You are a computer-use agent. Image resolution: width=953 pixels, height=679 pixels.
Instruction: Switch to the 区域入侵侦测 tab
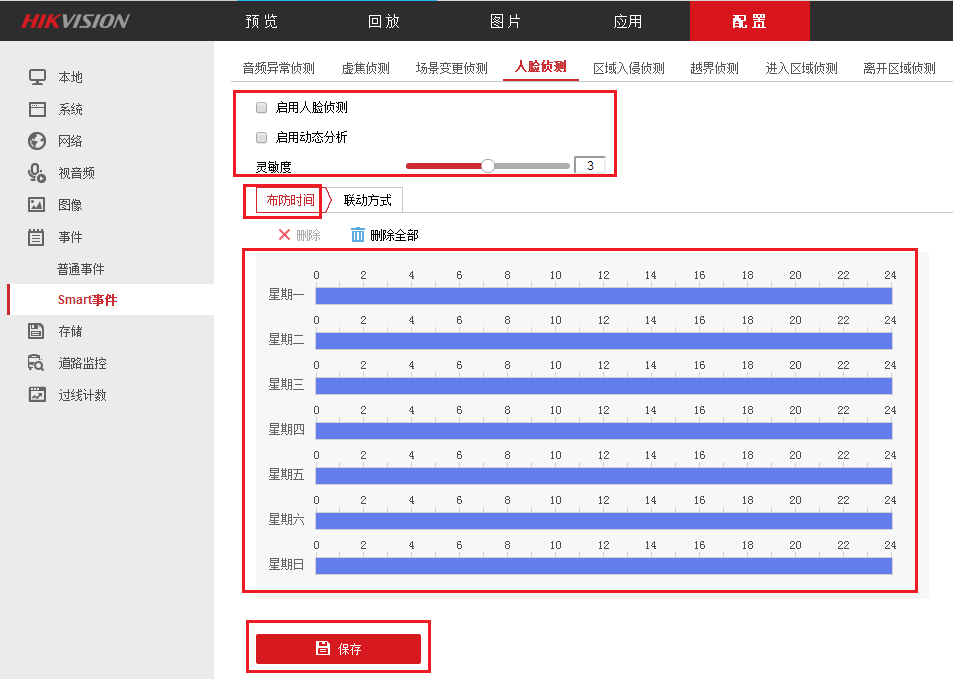click(x=628, y=68)
